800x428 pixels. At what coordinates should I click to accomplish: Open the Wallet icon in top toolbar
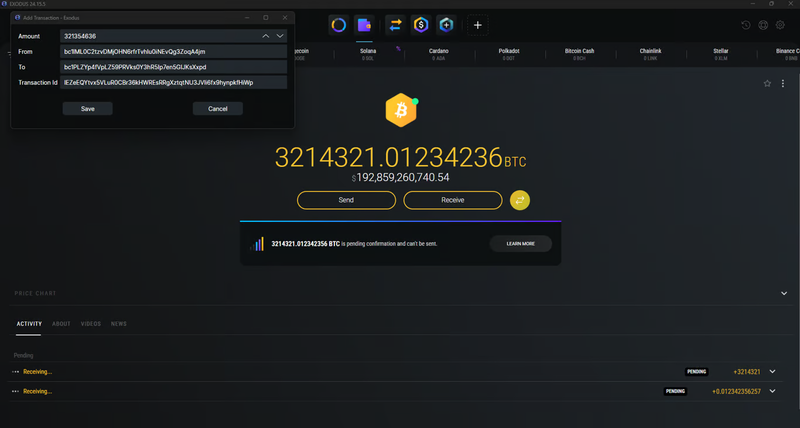coord(364,25)
